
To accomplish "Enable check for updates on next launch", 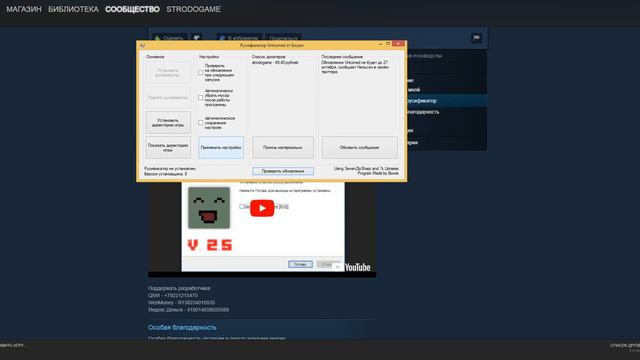I will pos(200,73).
